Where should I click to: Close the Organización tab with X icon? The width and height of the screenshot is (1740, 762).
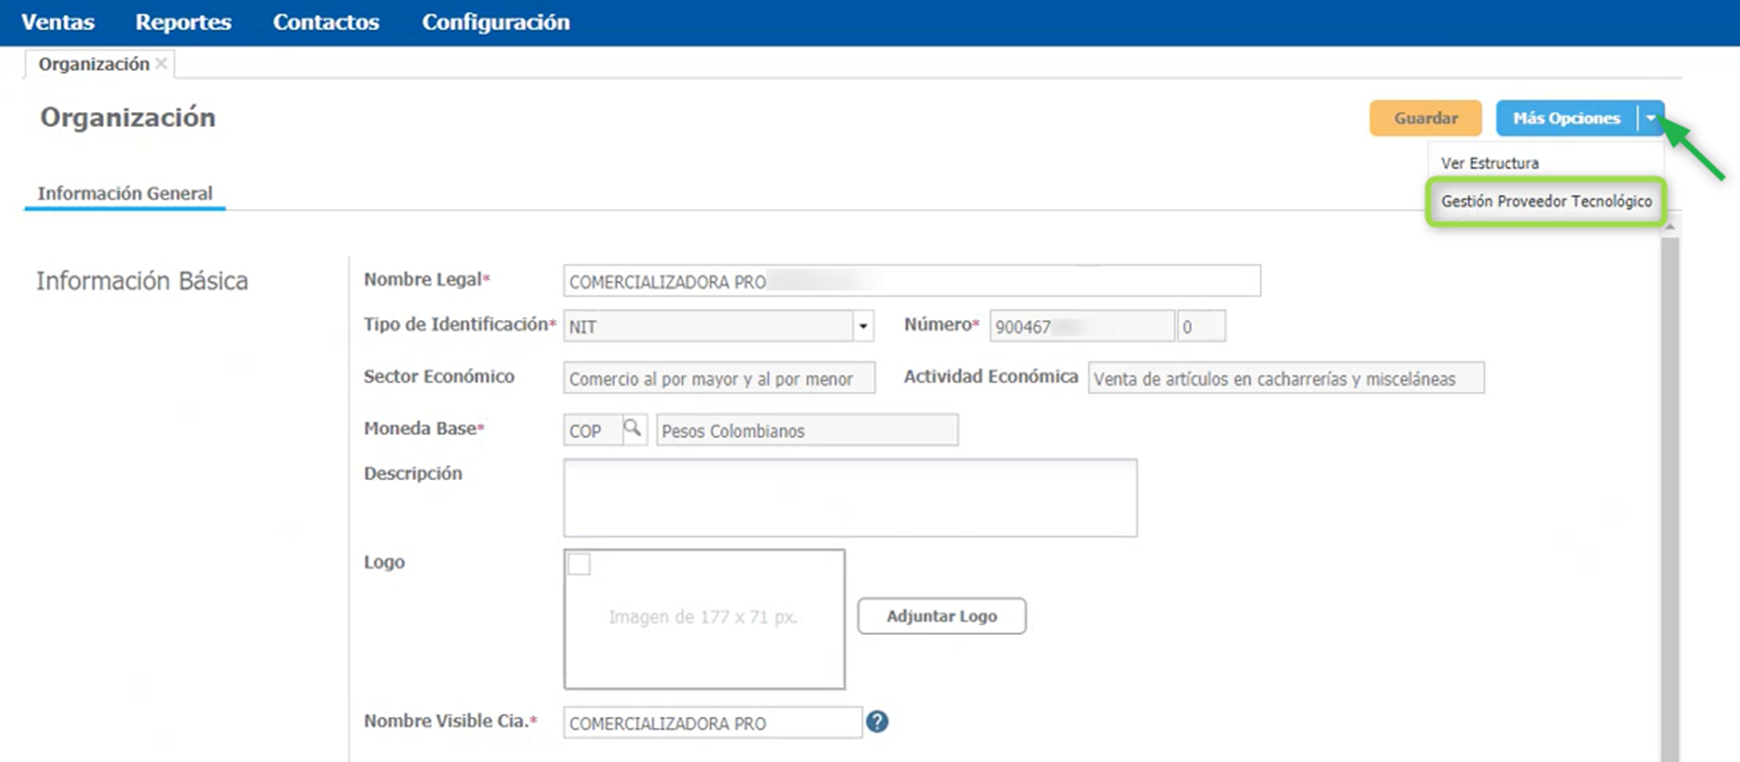click(161, 64)
